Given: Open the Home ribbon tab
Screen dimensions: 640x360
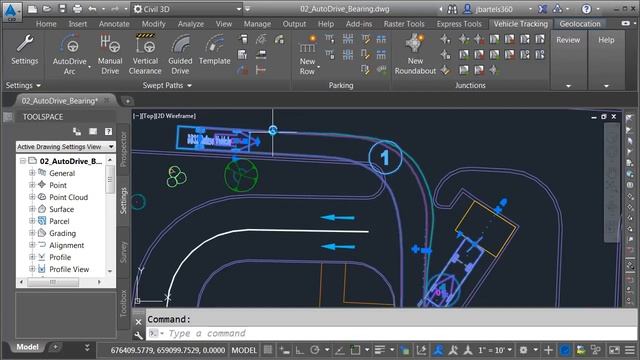Looking at the screenshot, I should (x=46, y=24).
